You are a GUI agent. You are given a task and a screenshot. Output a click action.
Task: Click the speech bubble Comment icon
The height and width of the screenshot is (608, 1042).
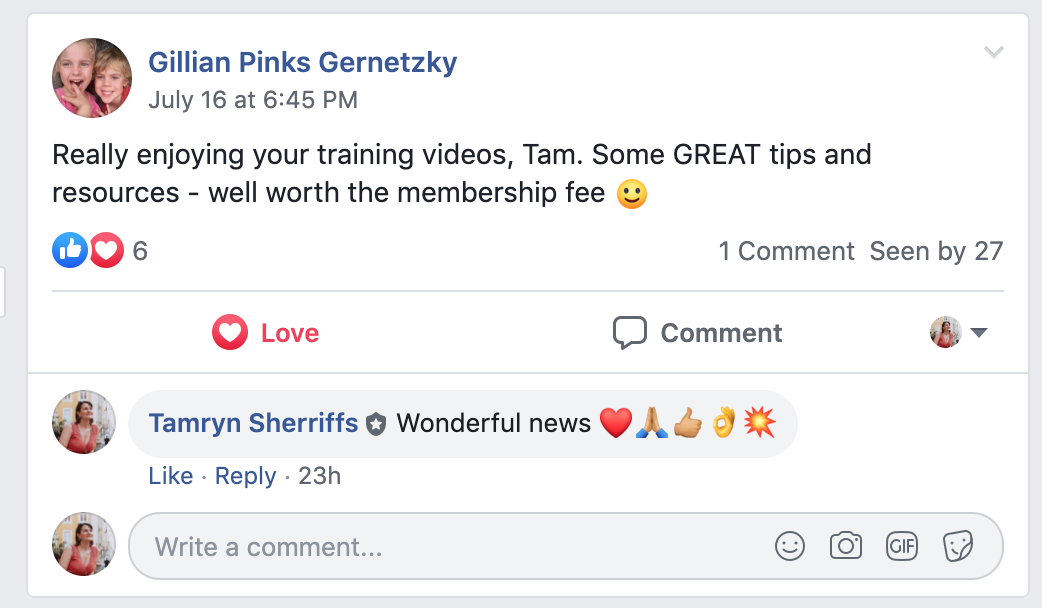[x=629, y=332]
